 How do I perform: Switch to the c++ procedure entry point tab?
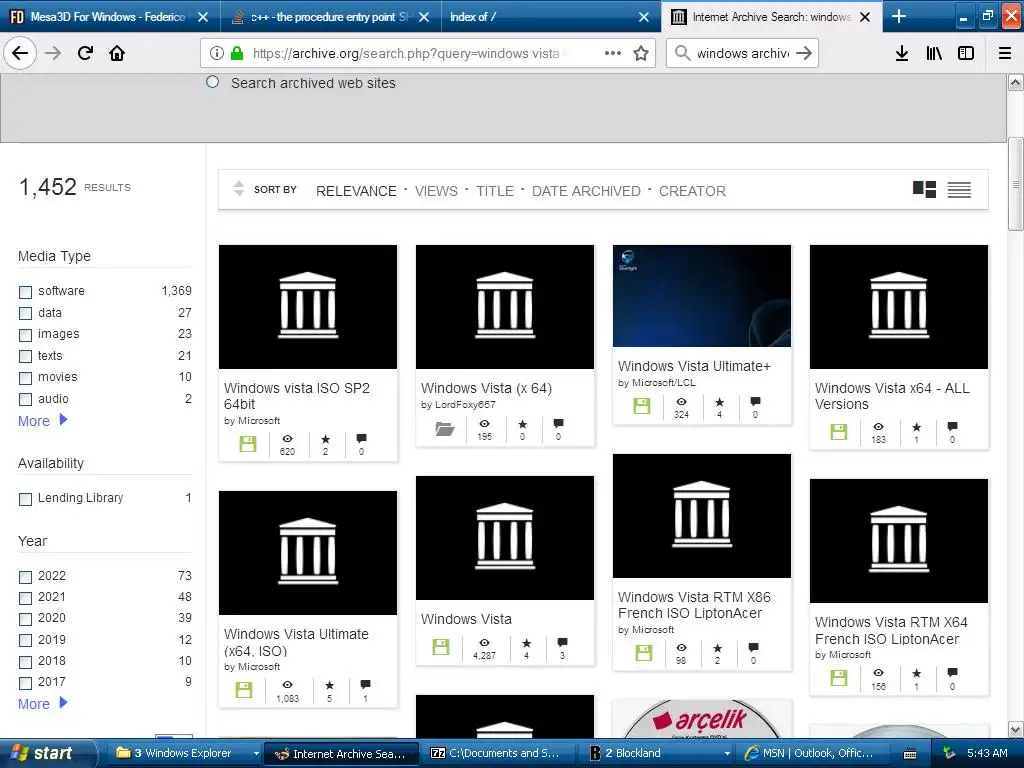pyautogui.click(x=331, y=17)
